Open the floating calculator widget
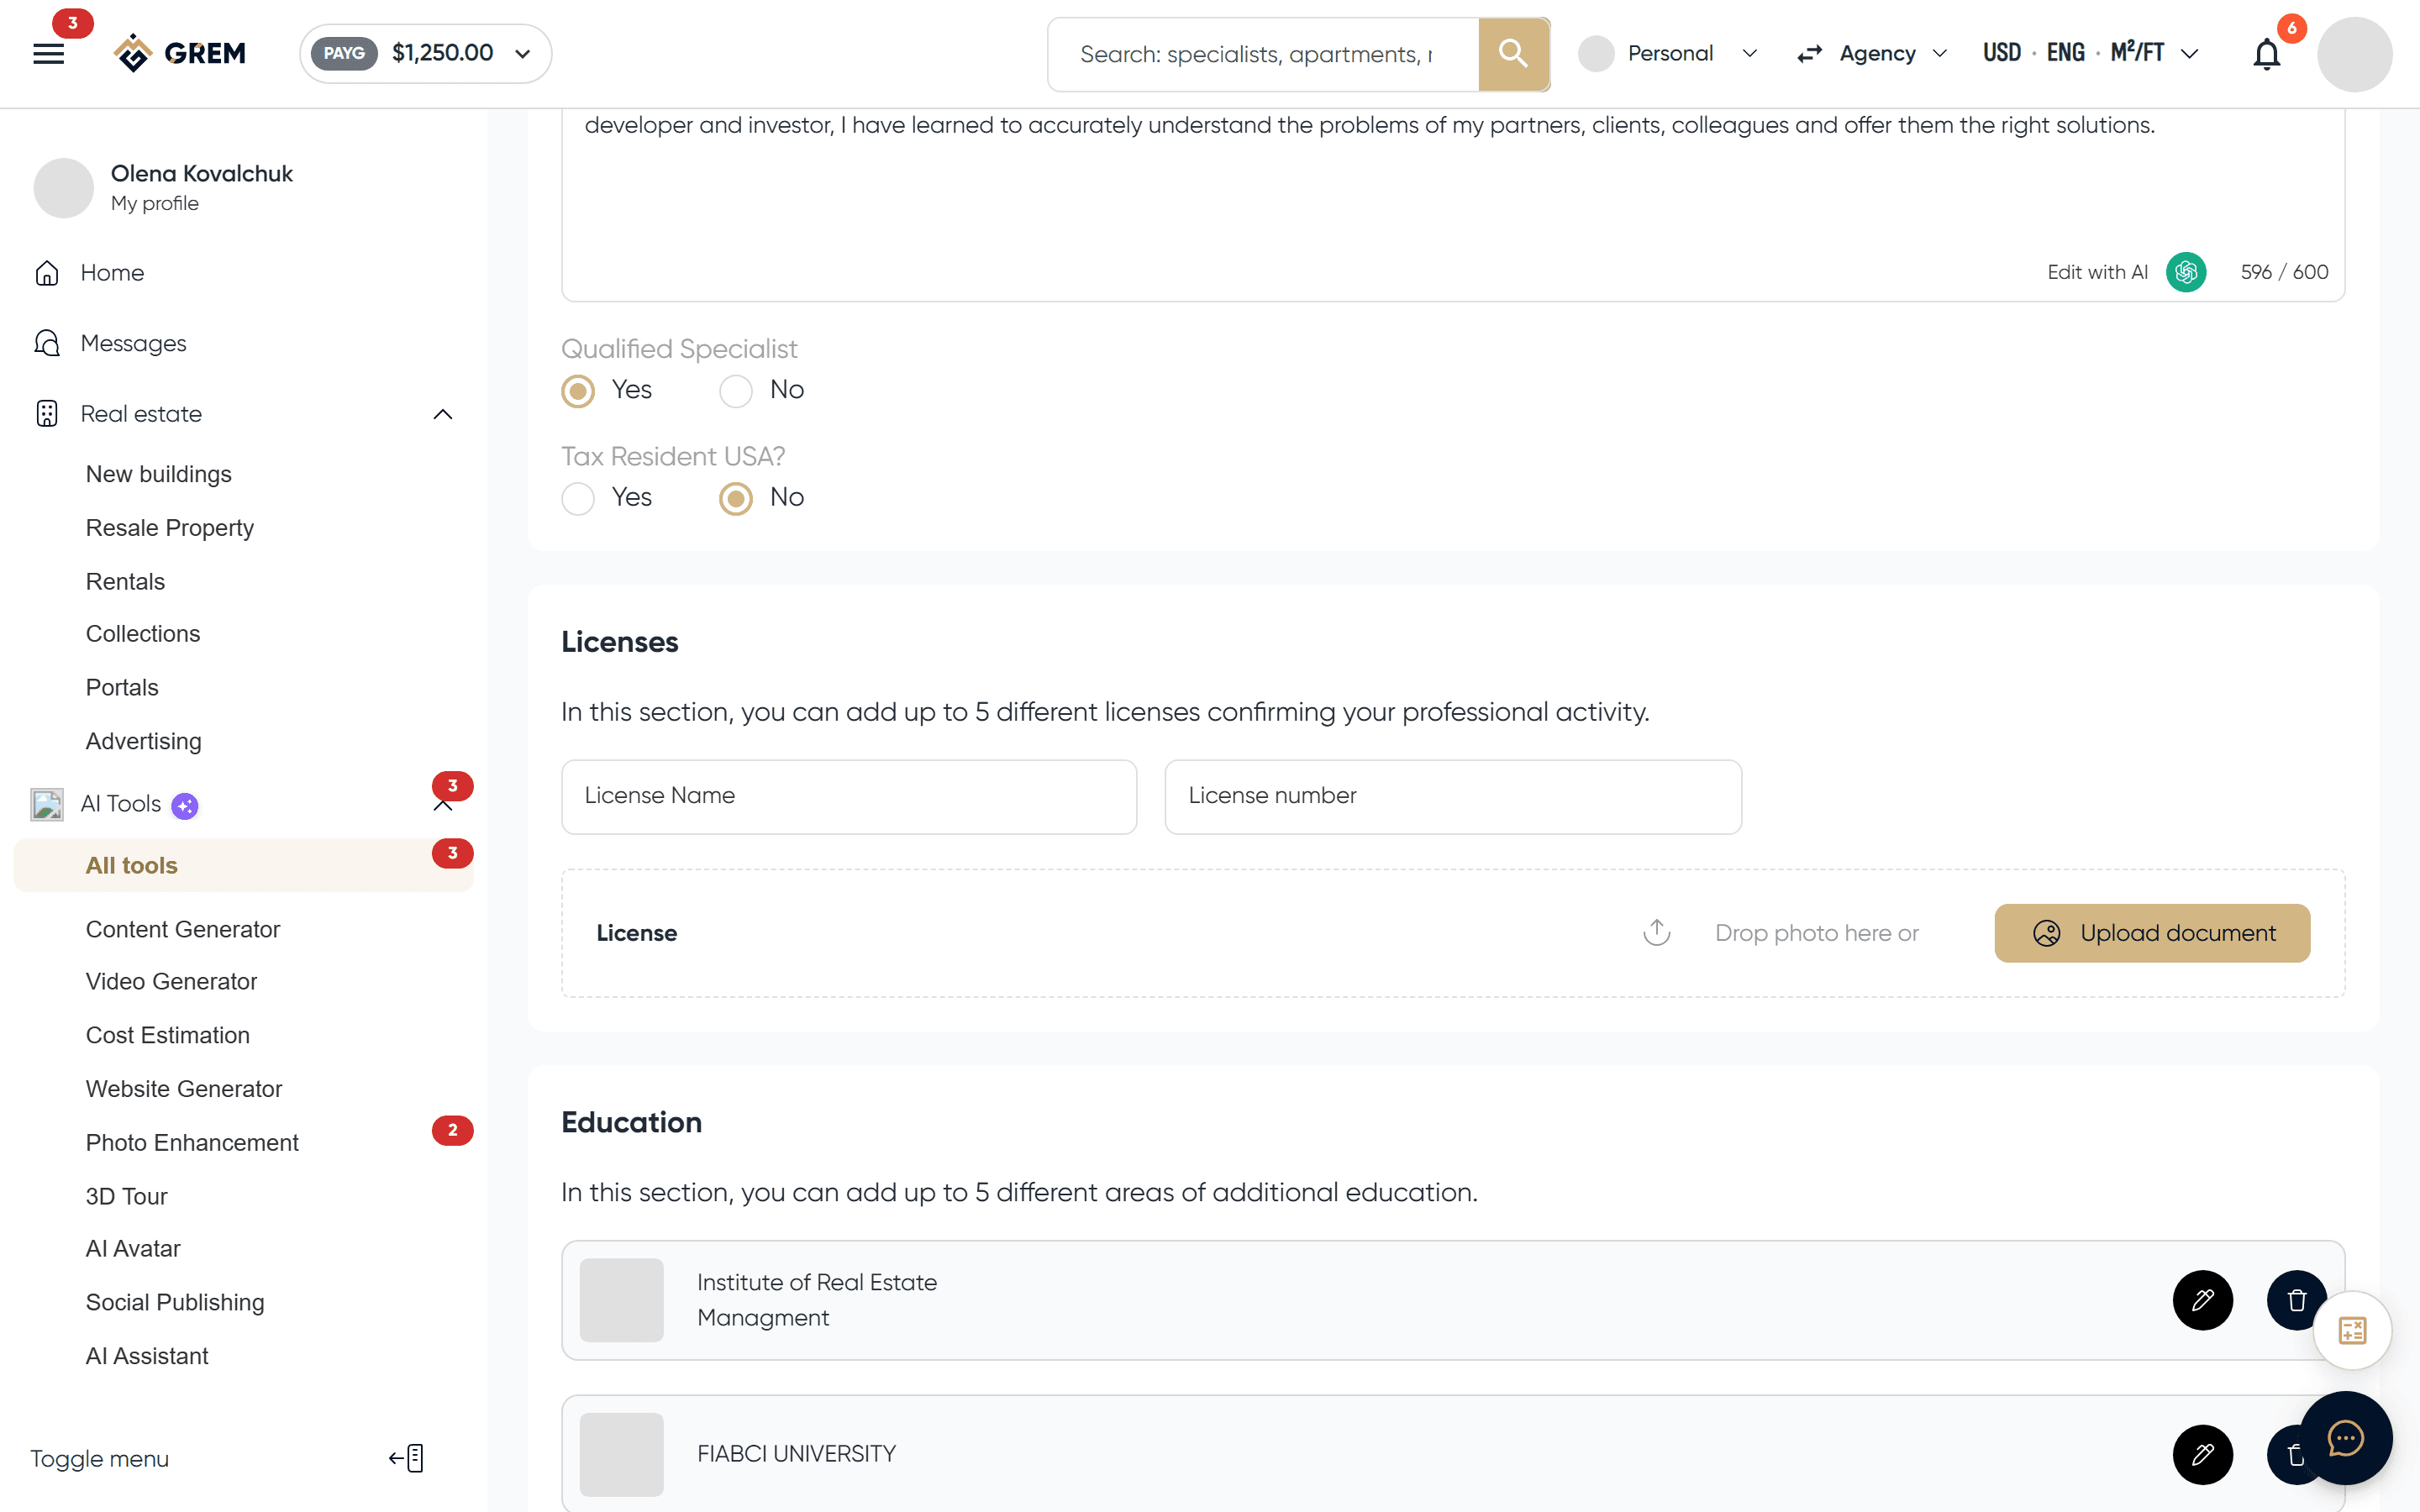 (2352, 1330)
